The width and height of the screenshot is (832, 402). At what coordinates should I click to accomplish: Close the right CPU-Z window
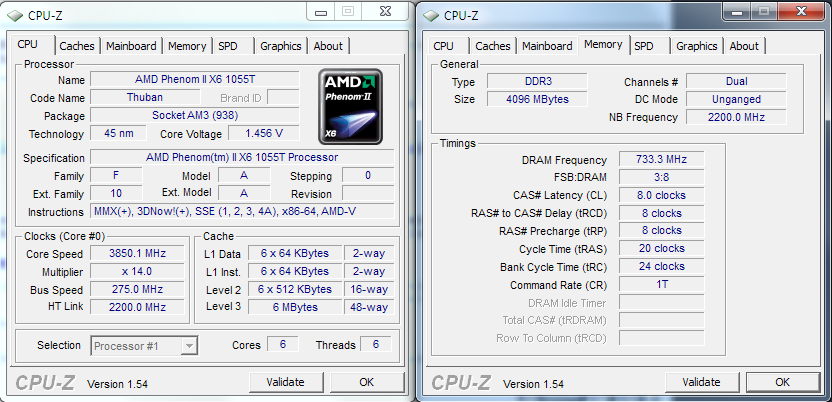tap(802, 11)
